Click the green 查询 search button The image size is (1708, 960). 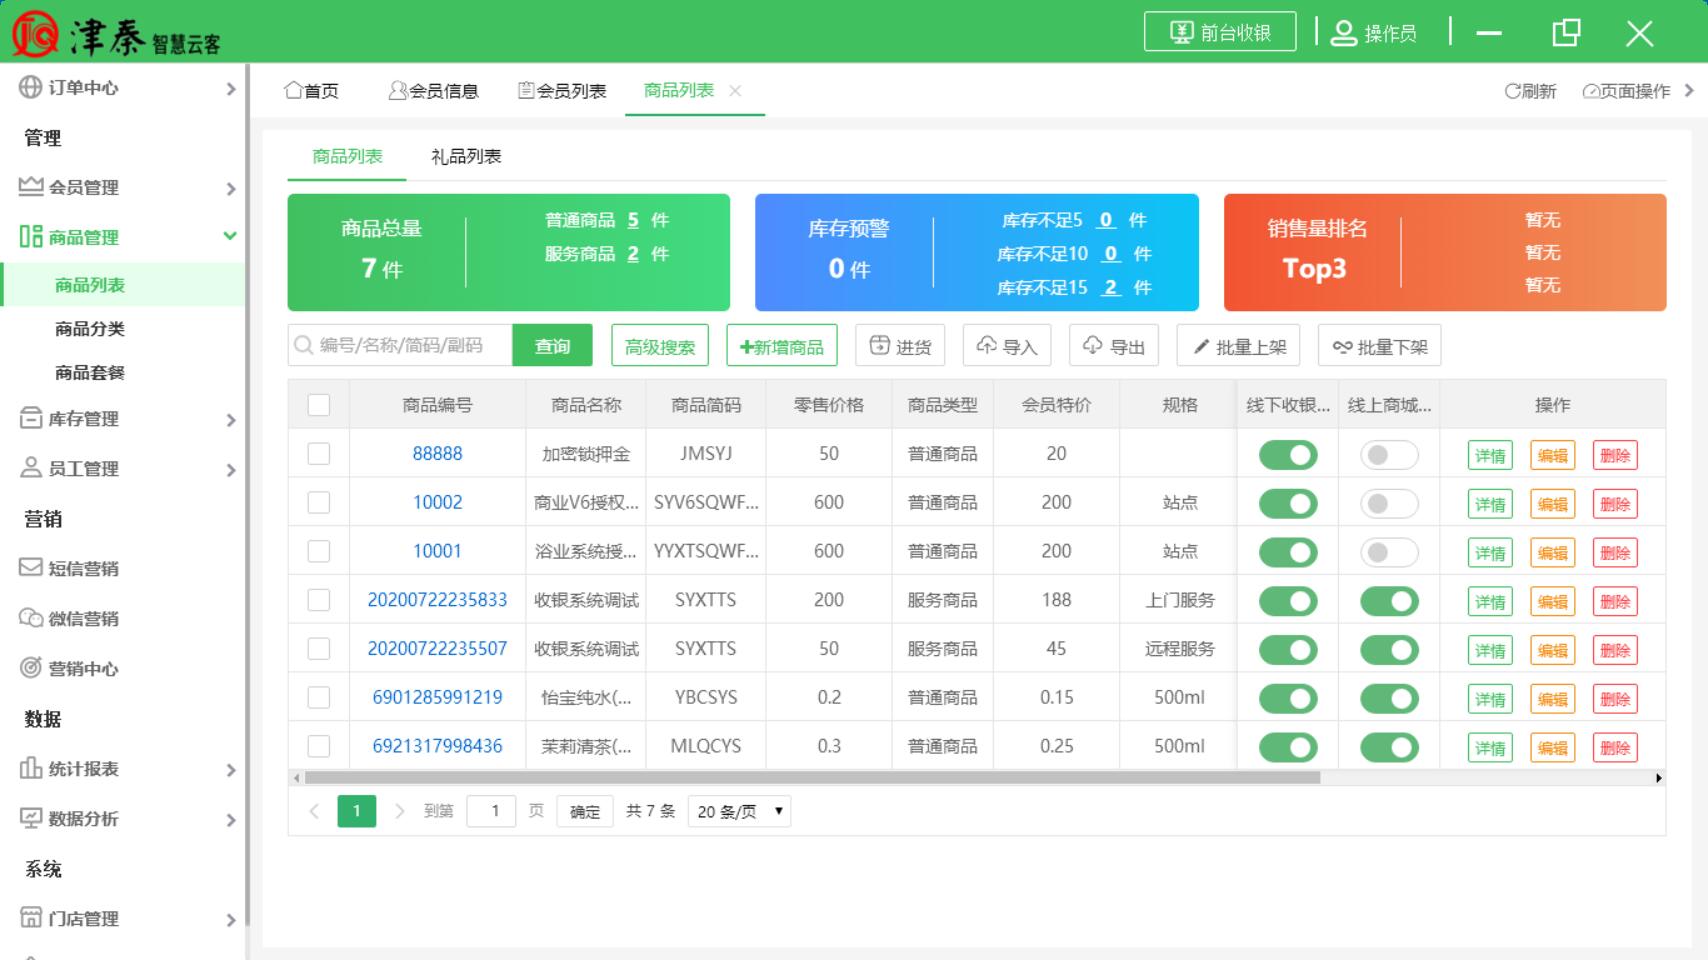coord(552,346)
